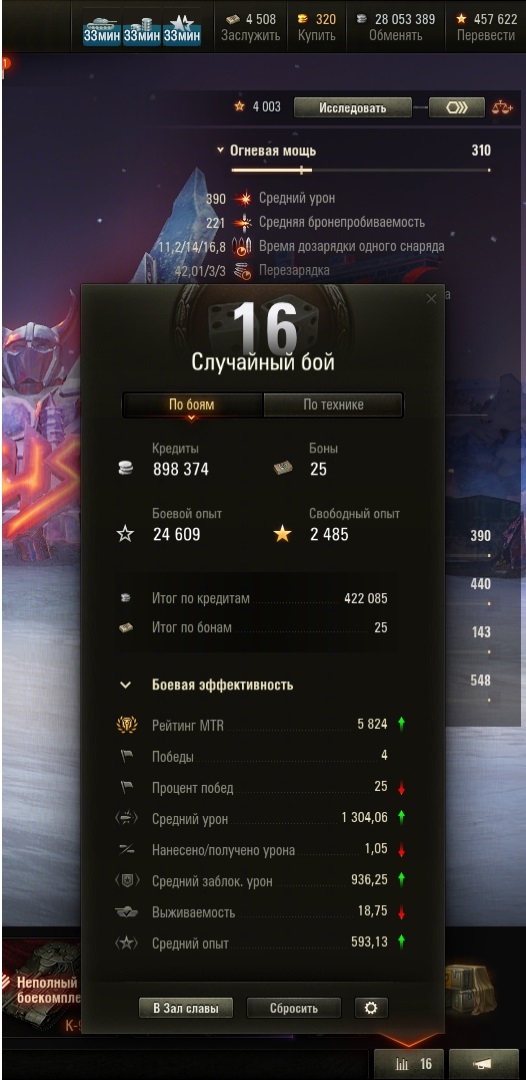Image resolution: width=526 pixels, height=1080 pixels.
Task: Click the credits reserve booster icon
Action: (142, 28)
